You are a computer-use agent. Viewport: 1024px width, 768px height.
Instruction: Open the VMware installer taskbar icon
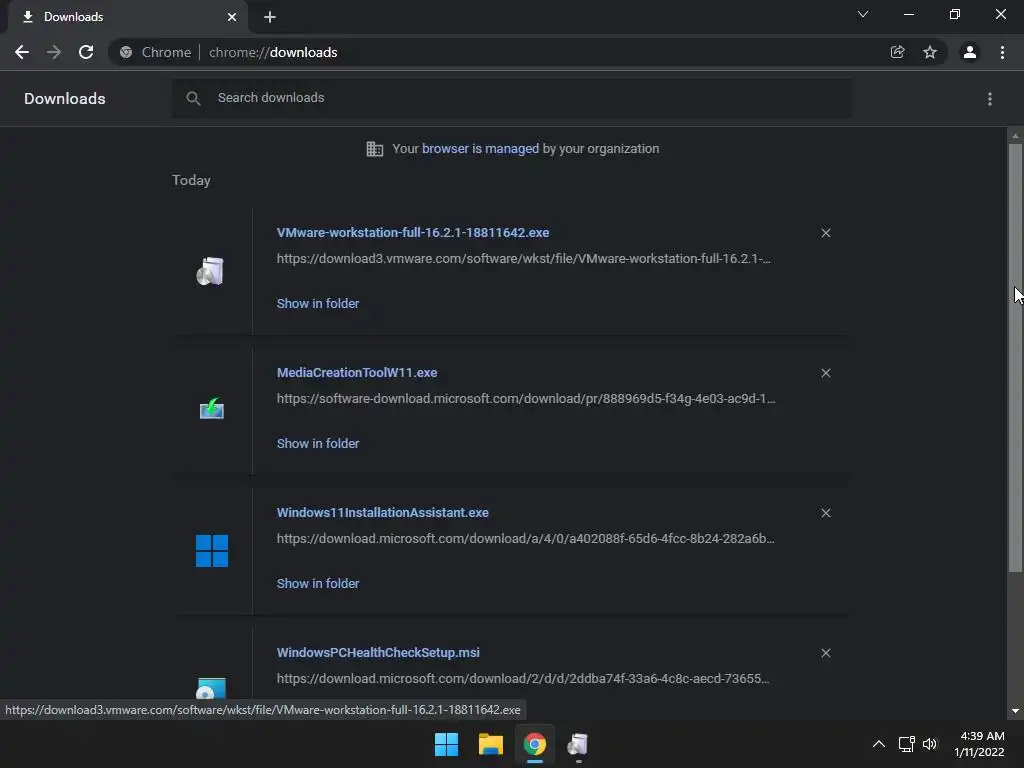point(578,744)
